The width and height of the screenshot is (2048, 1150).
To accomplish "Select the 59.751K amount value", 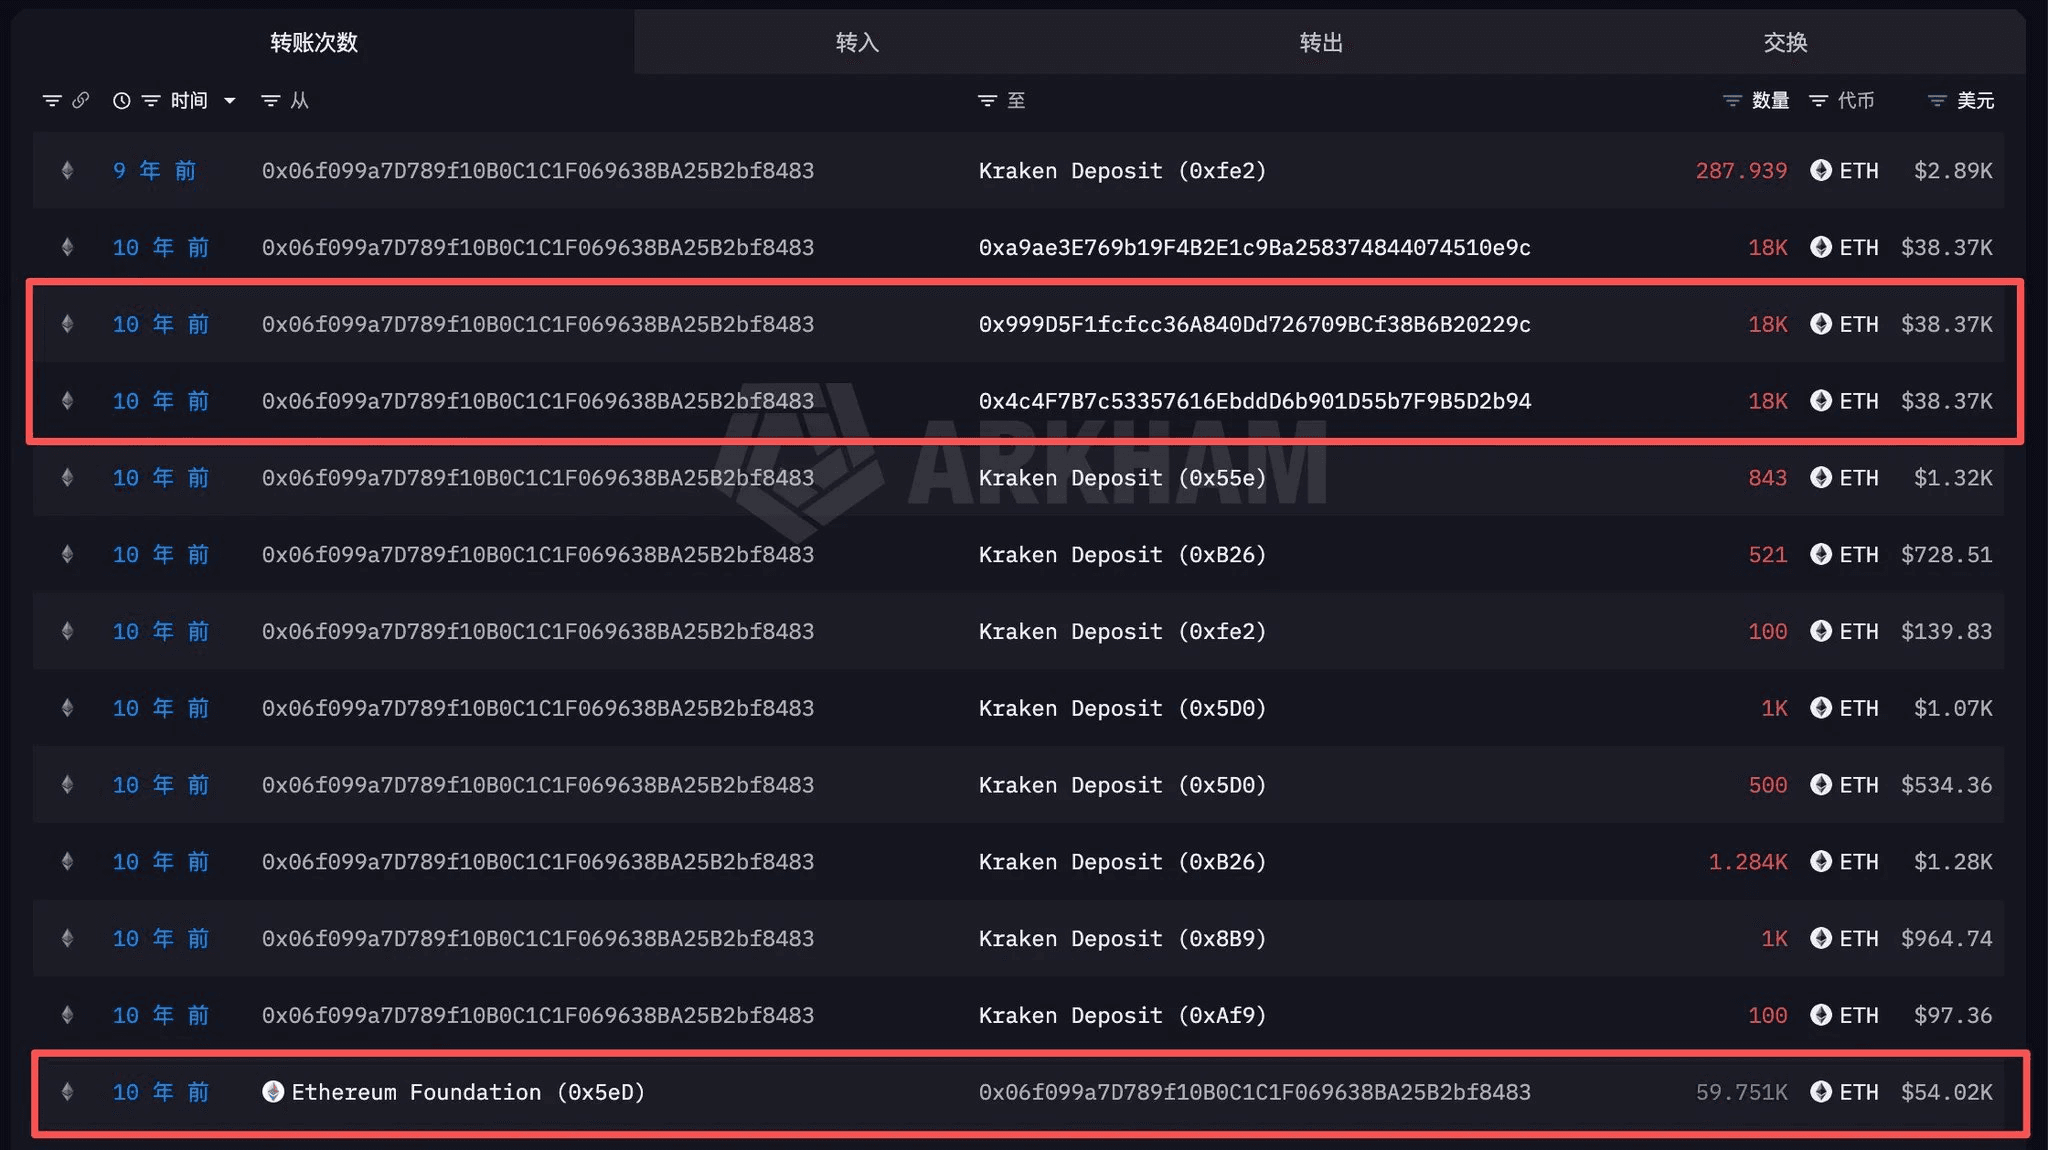I will (1741, 1092).
